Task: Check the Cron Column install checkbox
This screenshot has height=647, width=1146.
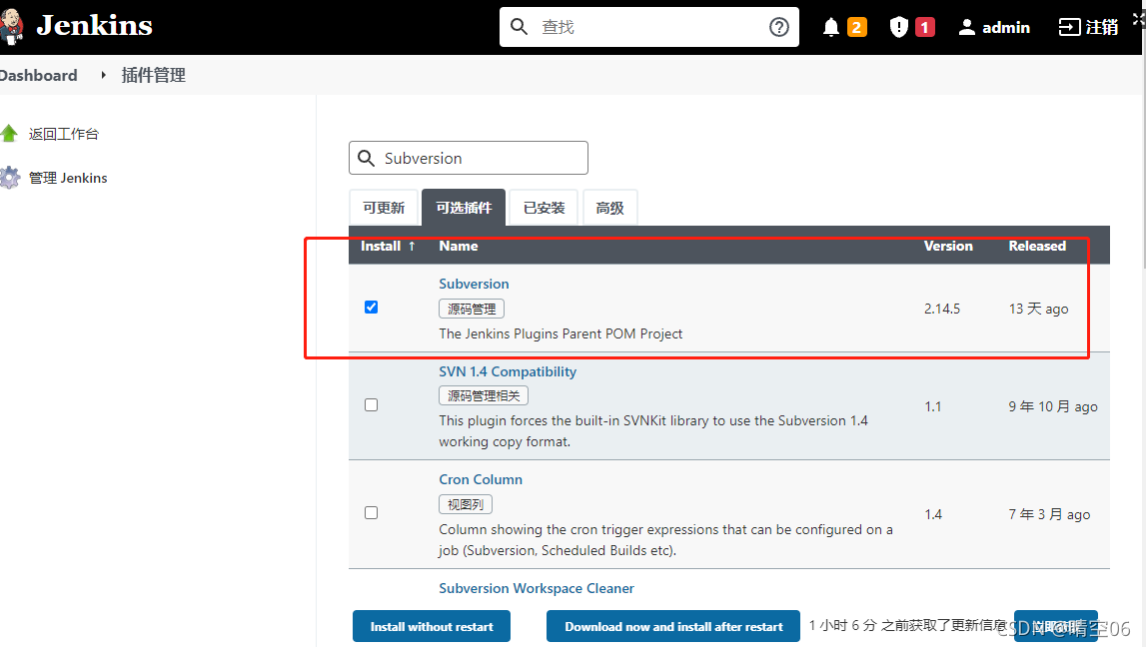Action: [371, 512]
